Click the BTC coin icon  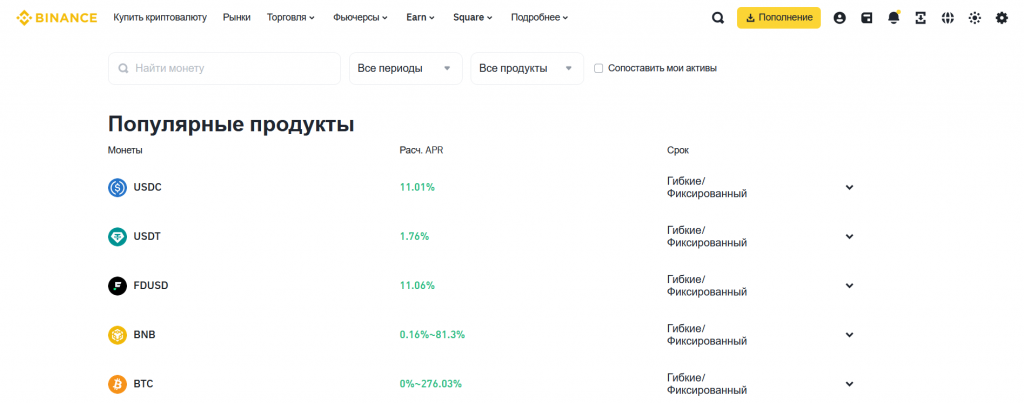tap(117, 384)
